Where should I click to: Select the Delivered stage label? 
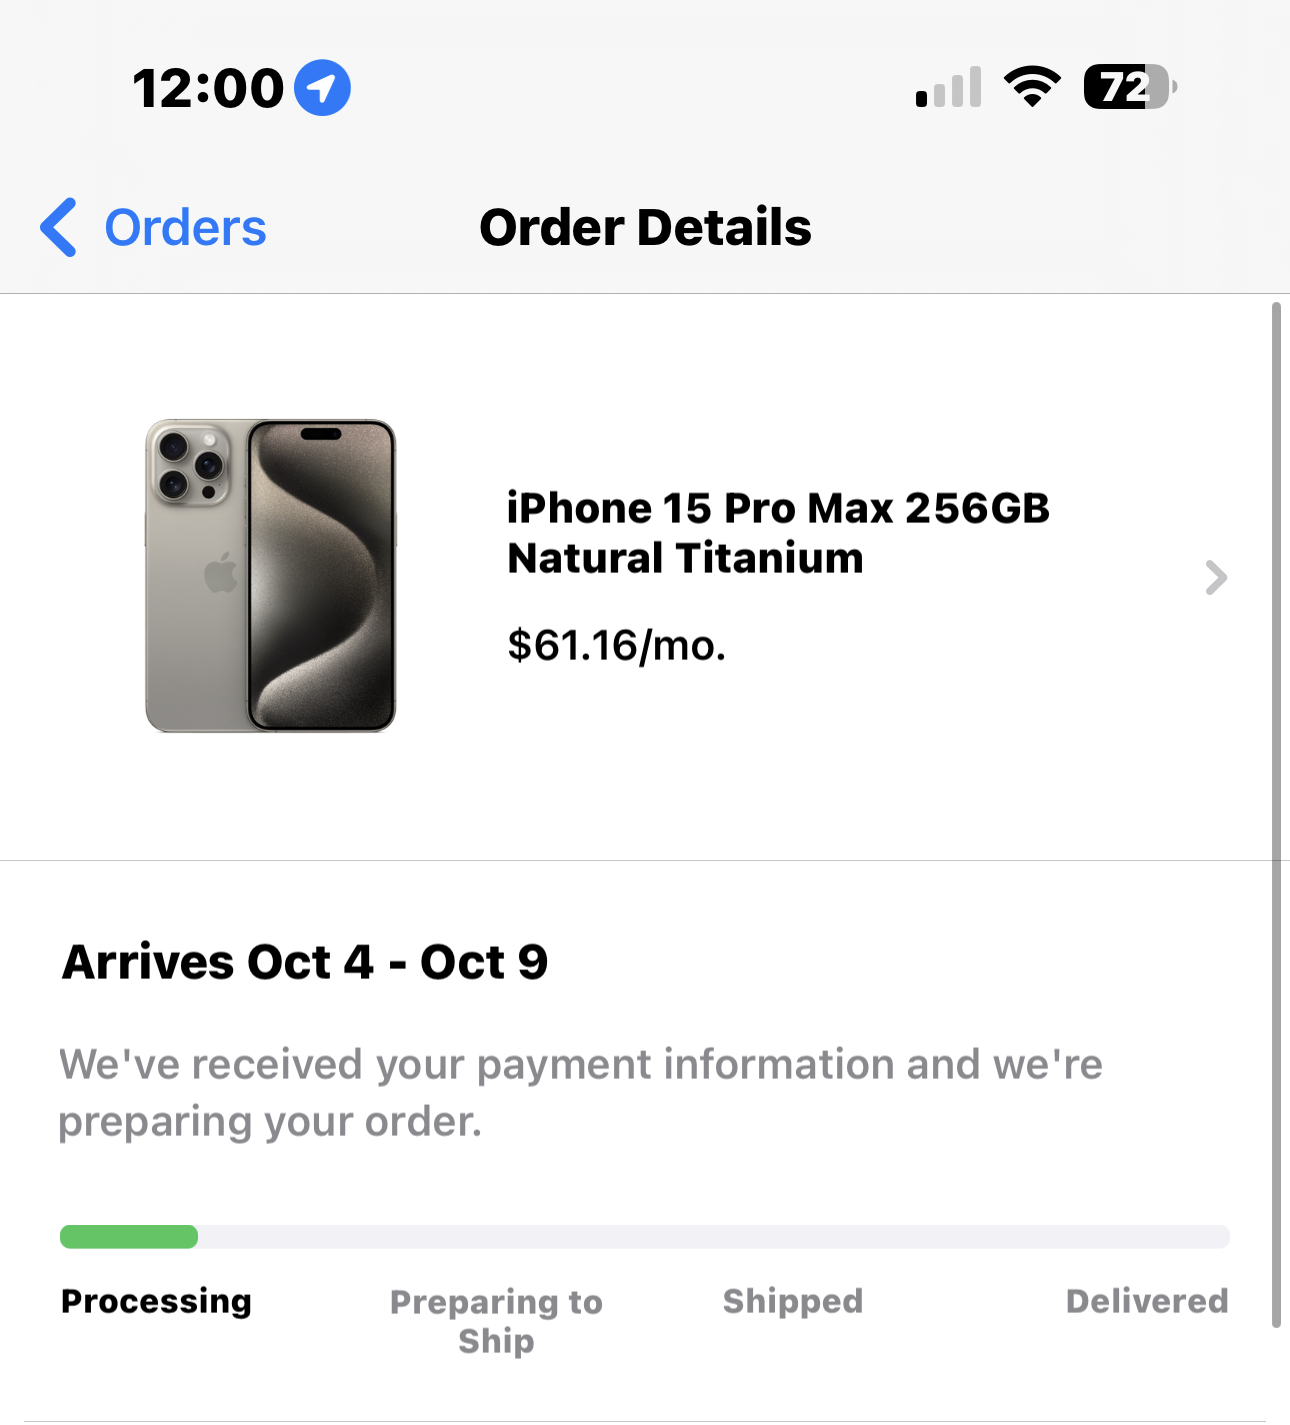click(1147, 1301)
